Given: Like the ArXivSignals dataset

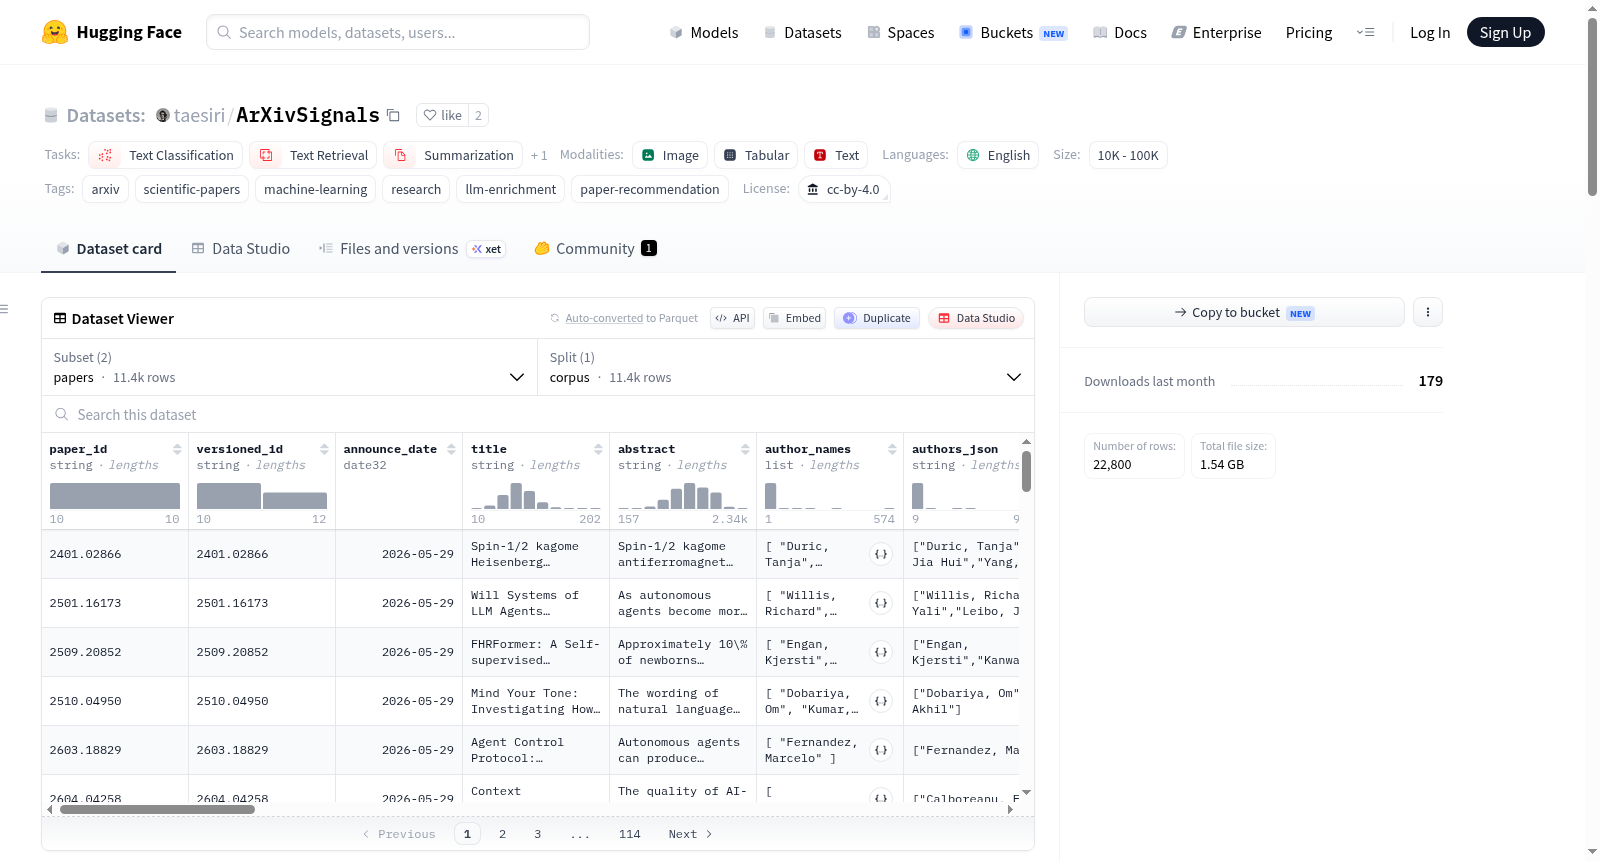Looking at the screenshot, I should point(442,115).
